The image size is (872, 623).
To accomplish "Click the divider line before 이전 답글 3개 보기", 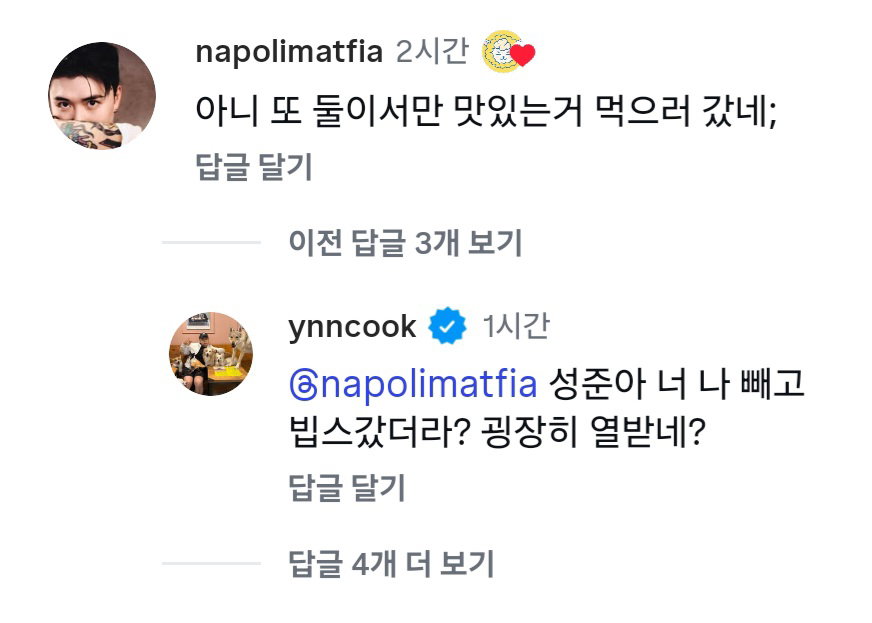I will click(211, 243).
